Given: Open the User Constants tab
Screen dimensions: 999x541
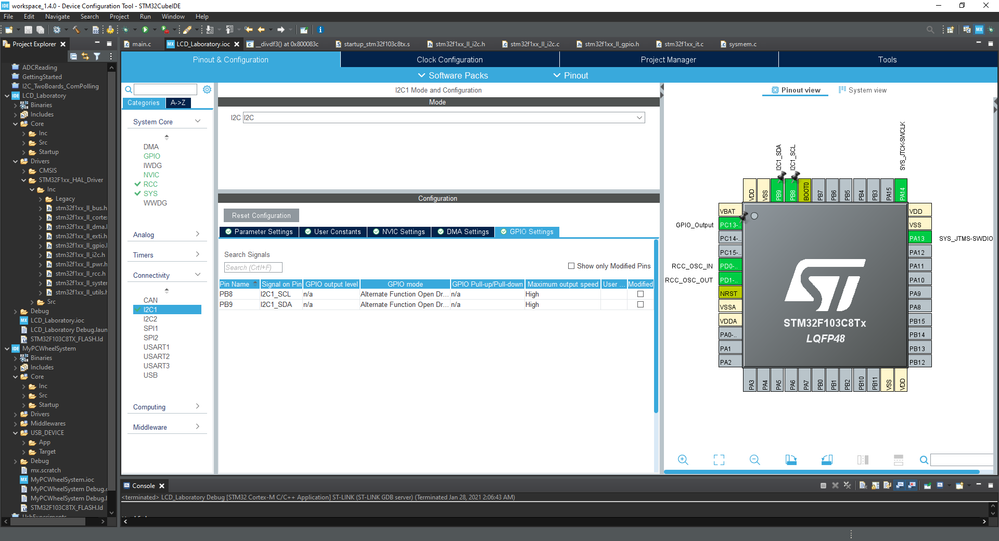Looking at the screenshot, I should click(x=332, y=232).
